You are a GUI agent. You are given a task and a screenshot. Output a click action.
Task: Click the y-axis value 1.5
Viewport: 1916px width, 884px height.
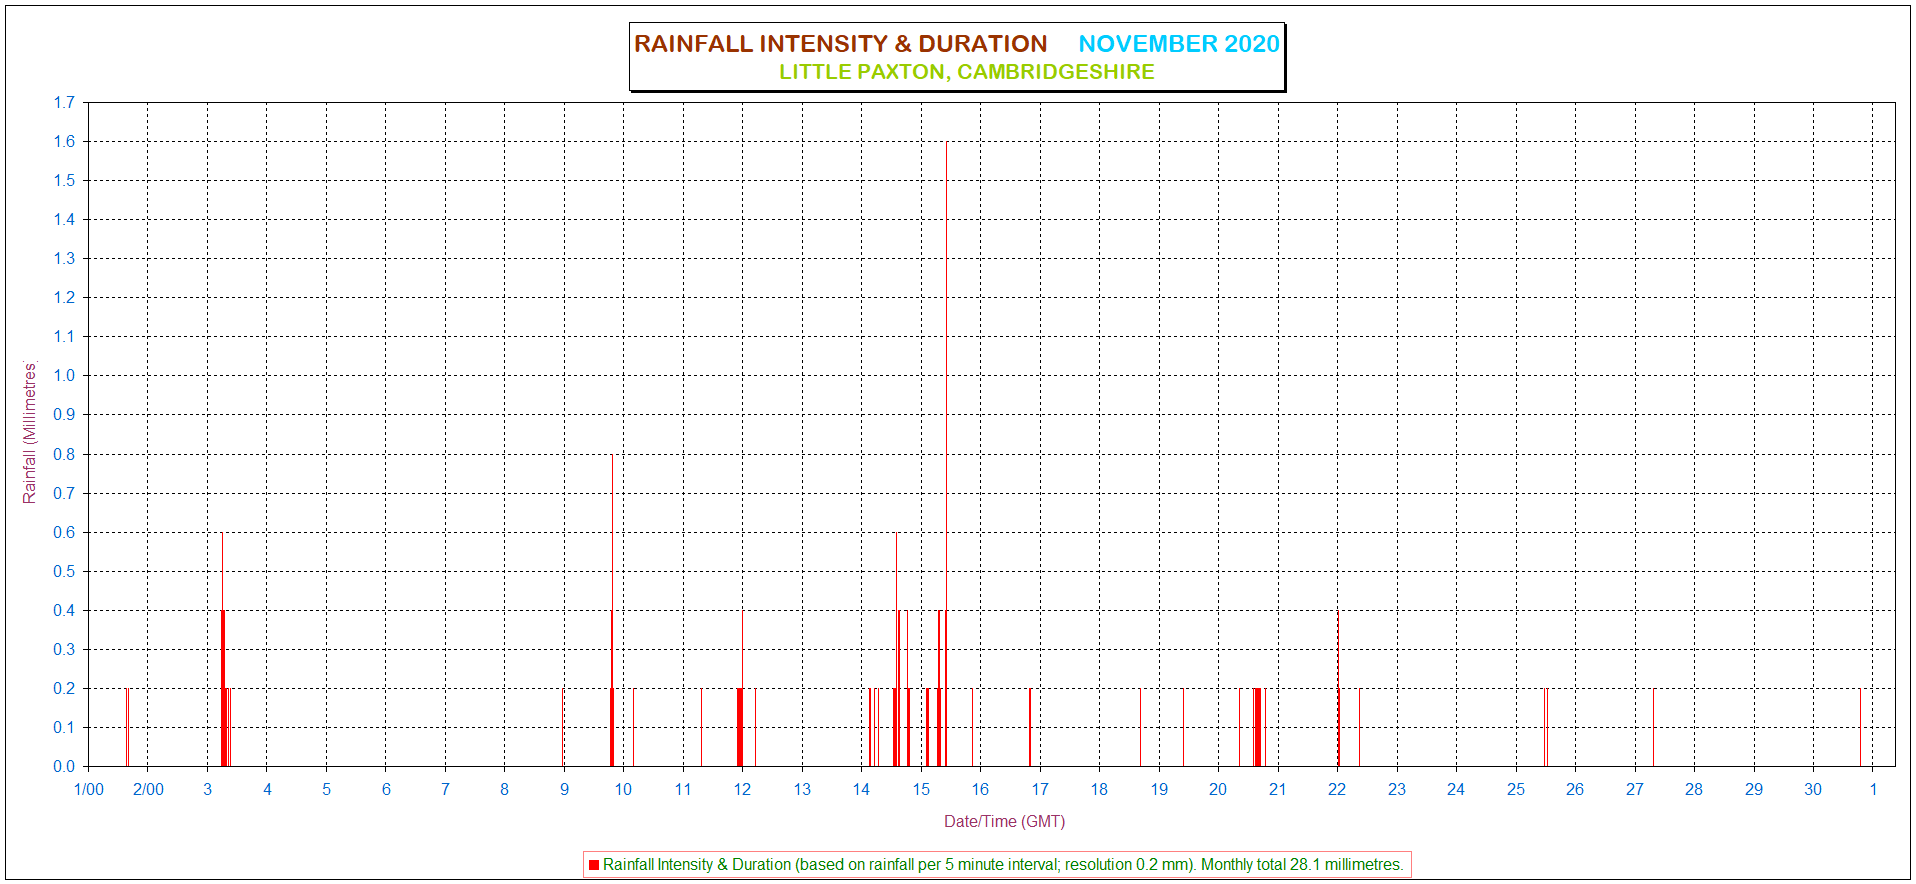[x=64, y=180]
